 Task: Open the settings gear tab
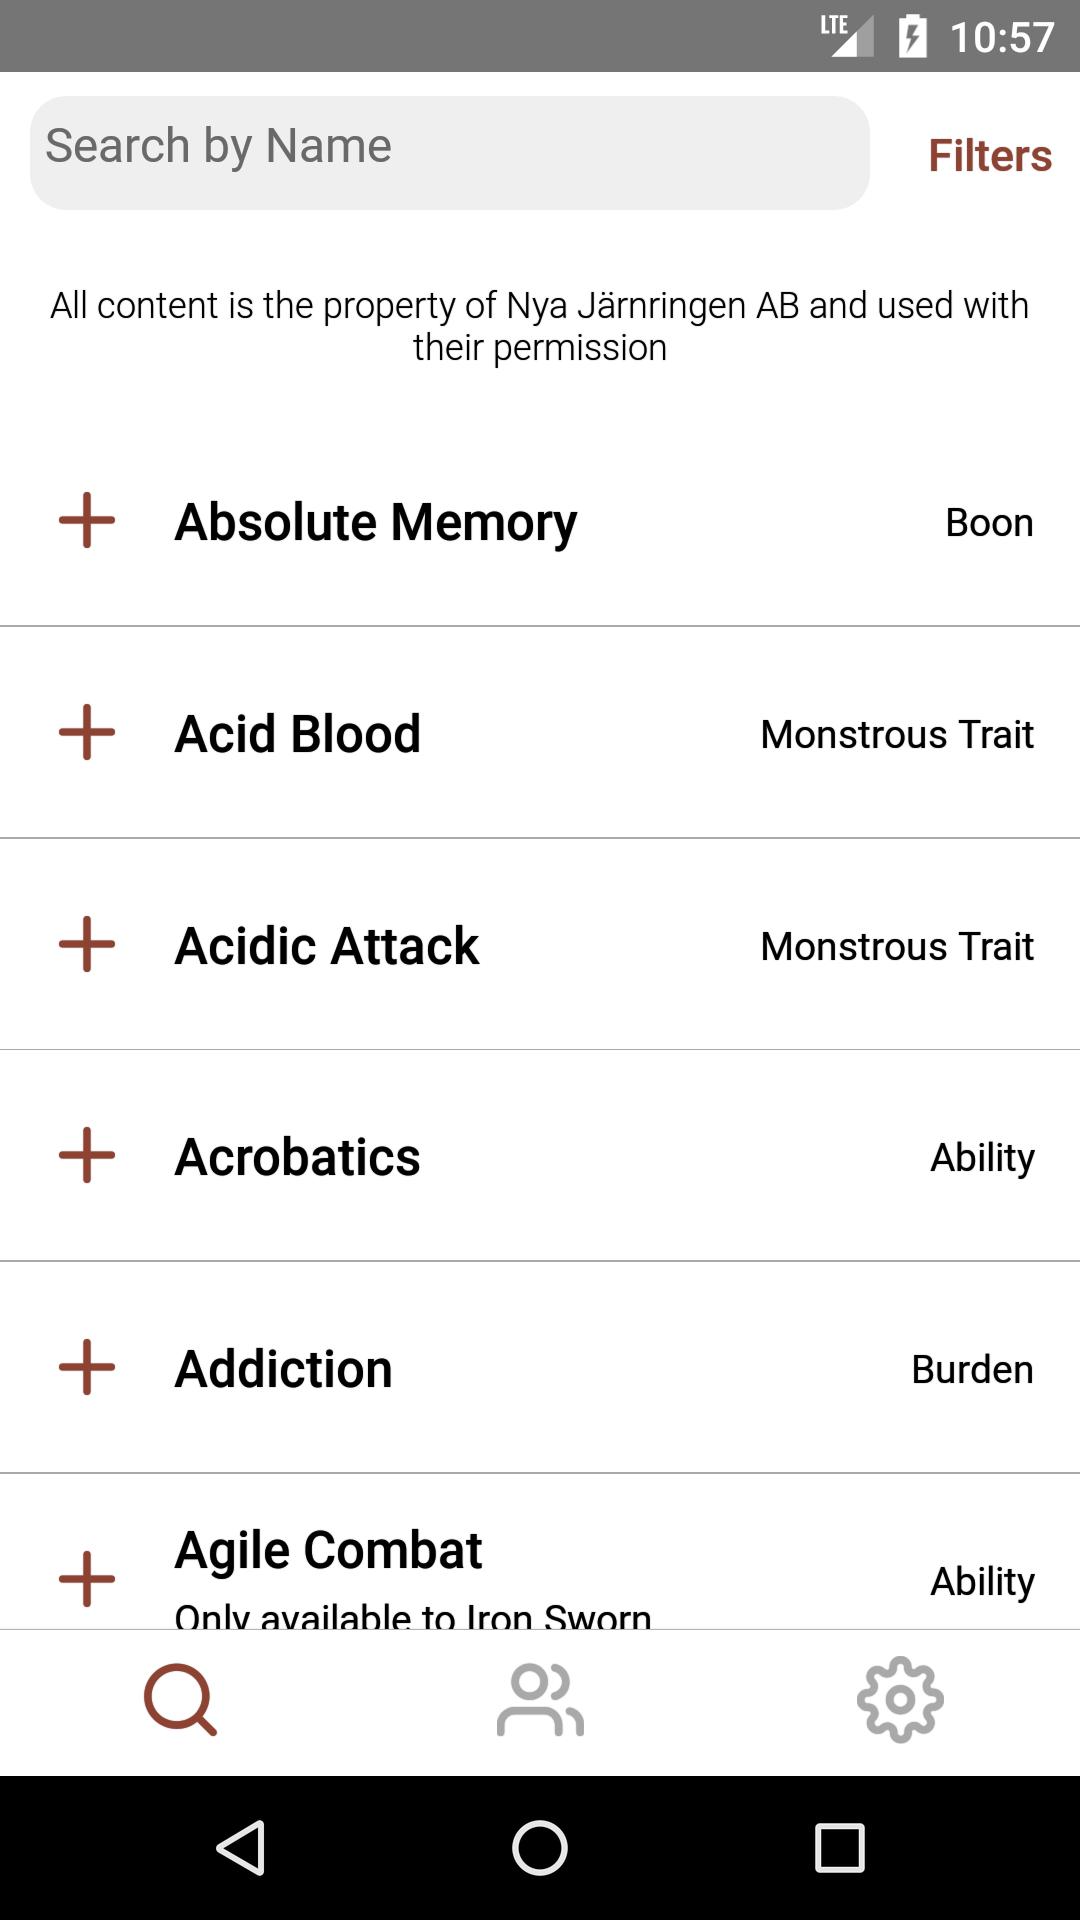coord(900,1699)
